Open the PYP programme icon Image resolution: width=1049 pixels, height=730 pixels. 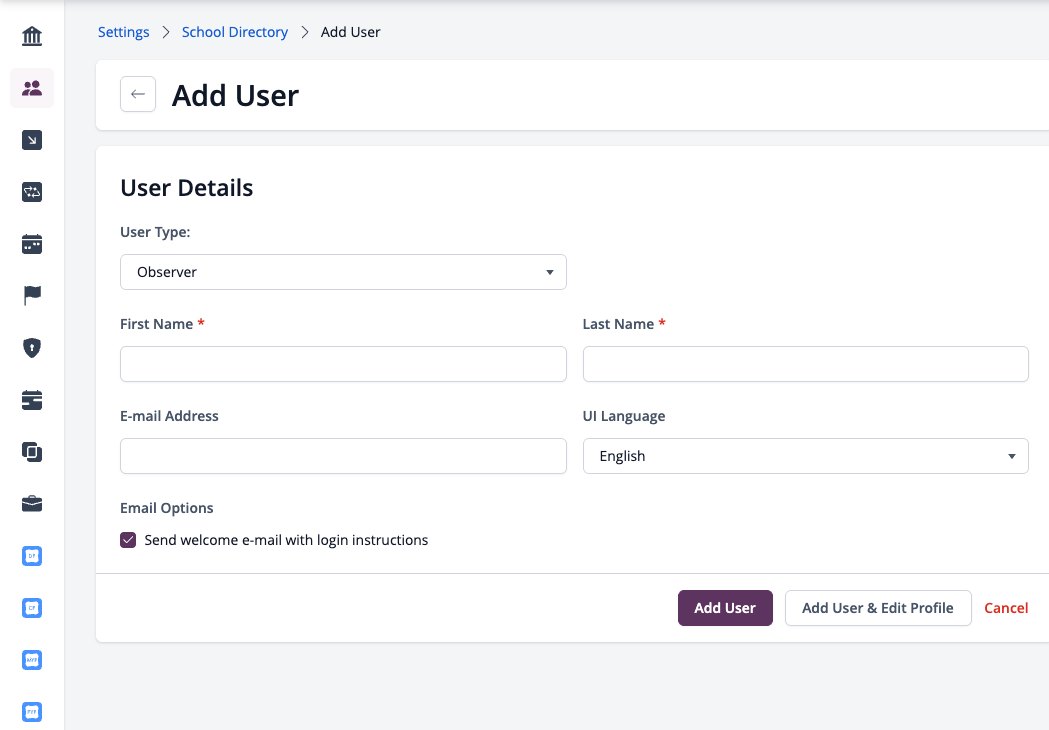coord(31,712)
